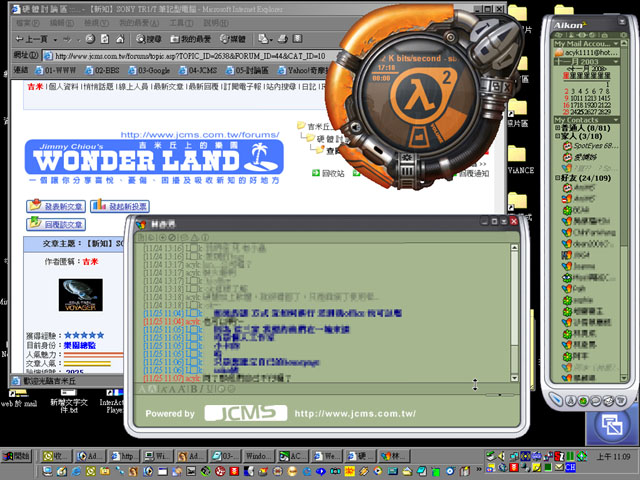Open the IE Search (搜尋) toolbar button

pos(149,39)
